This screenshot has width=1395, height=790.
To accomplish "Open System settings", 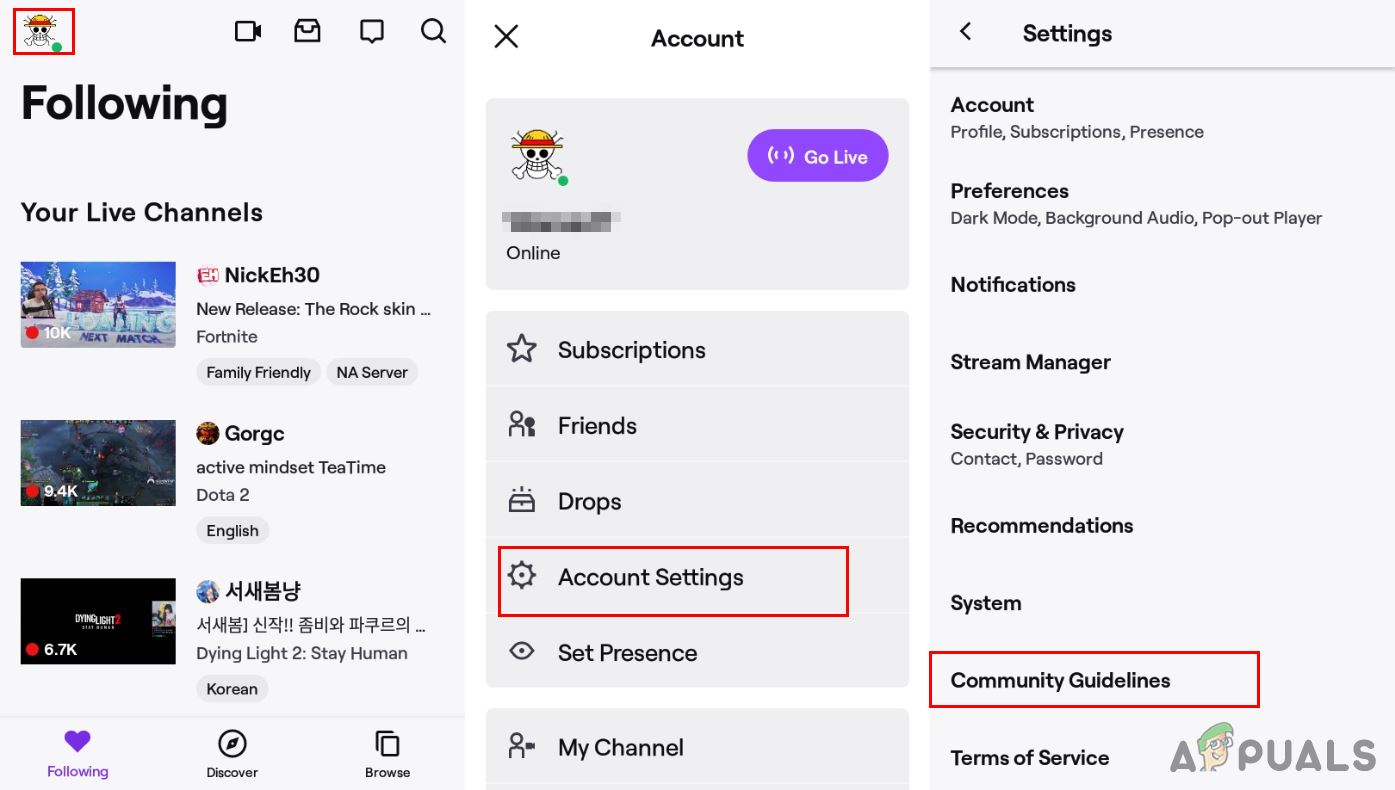I will pos(1162,603).
